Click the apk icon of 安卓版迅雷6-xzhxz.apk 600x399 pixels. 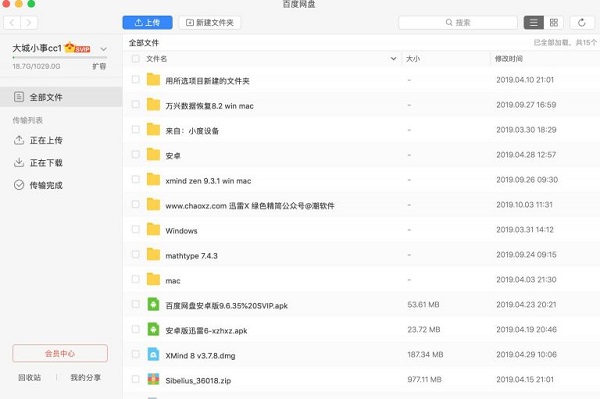[153, 329]
